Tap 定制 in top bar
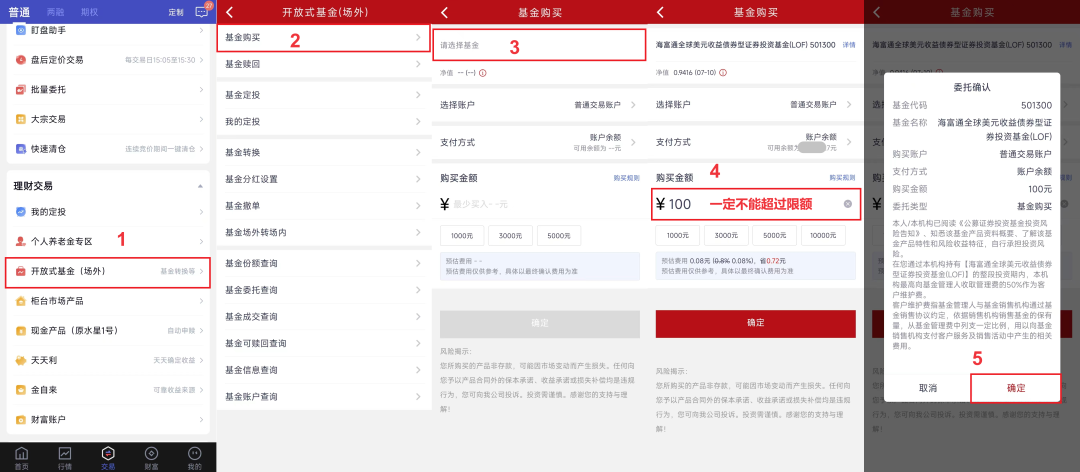This screenshot has width=1080, height=472. pyautogui.click(x=176, y=12)
